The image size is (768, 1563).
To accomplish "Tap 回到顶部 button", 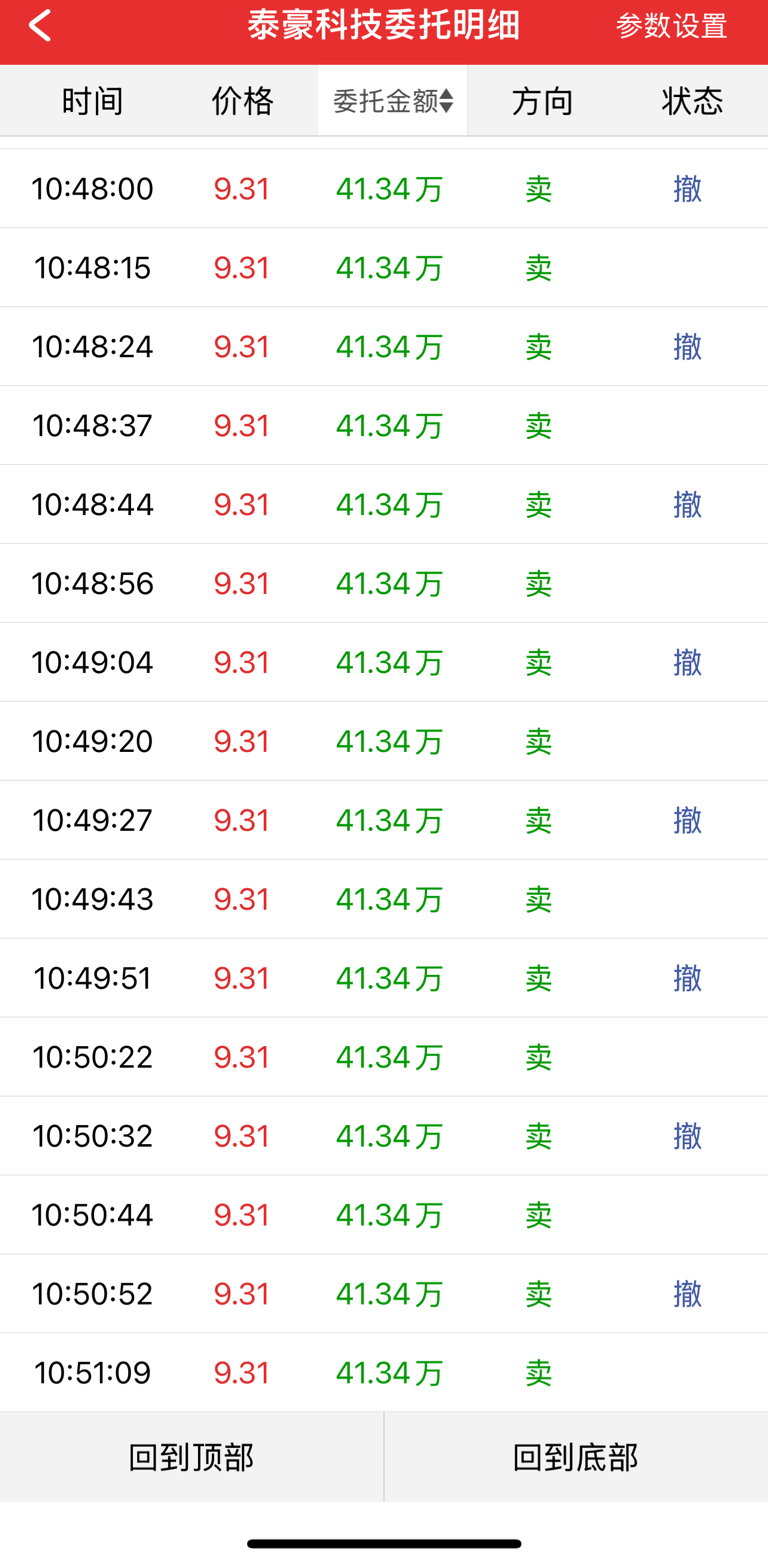I will [191, 1457].
